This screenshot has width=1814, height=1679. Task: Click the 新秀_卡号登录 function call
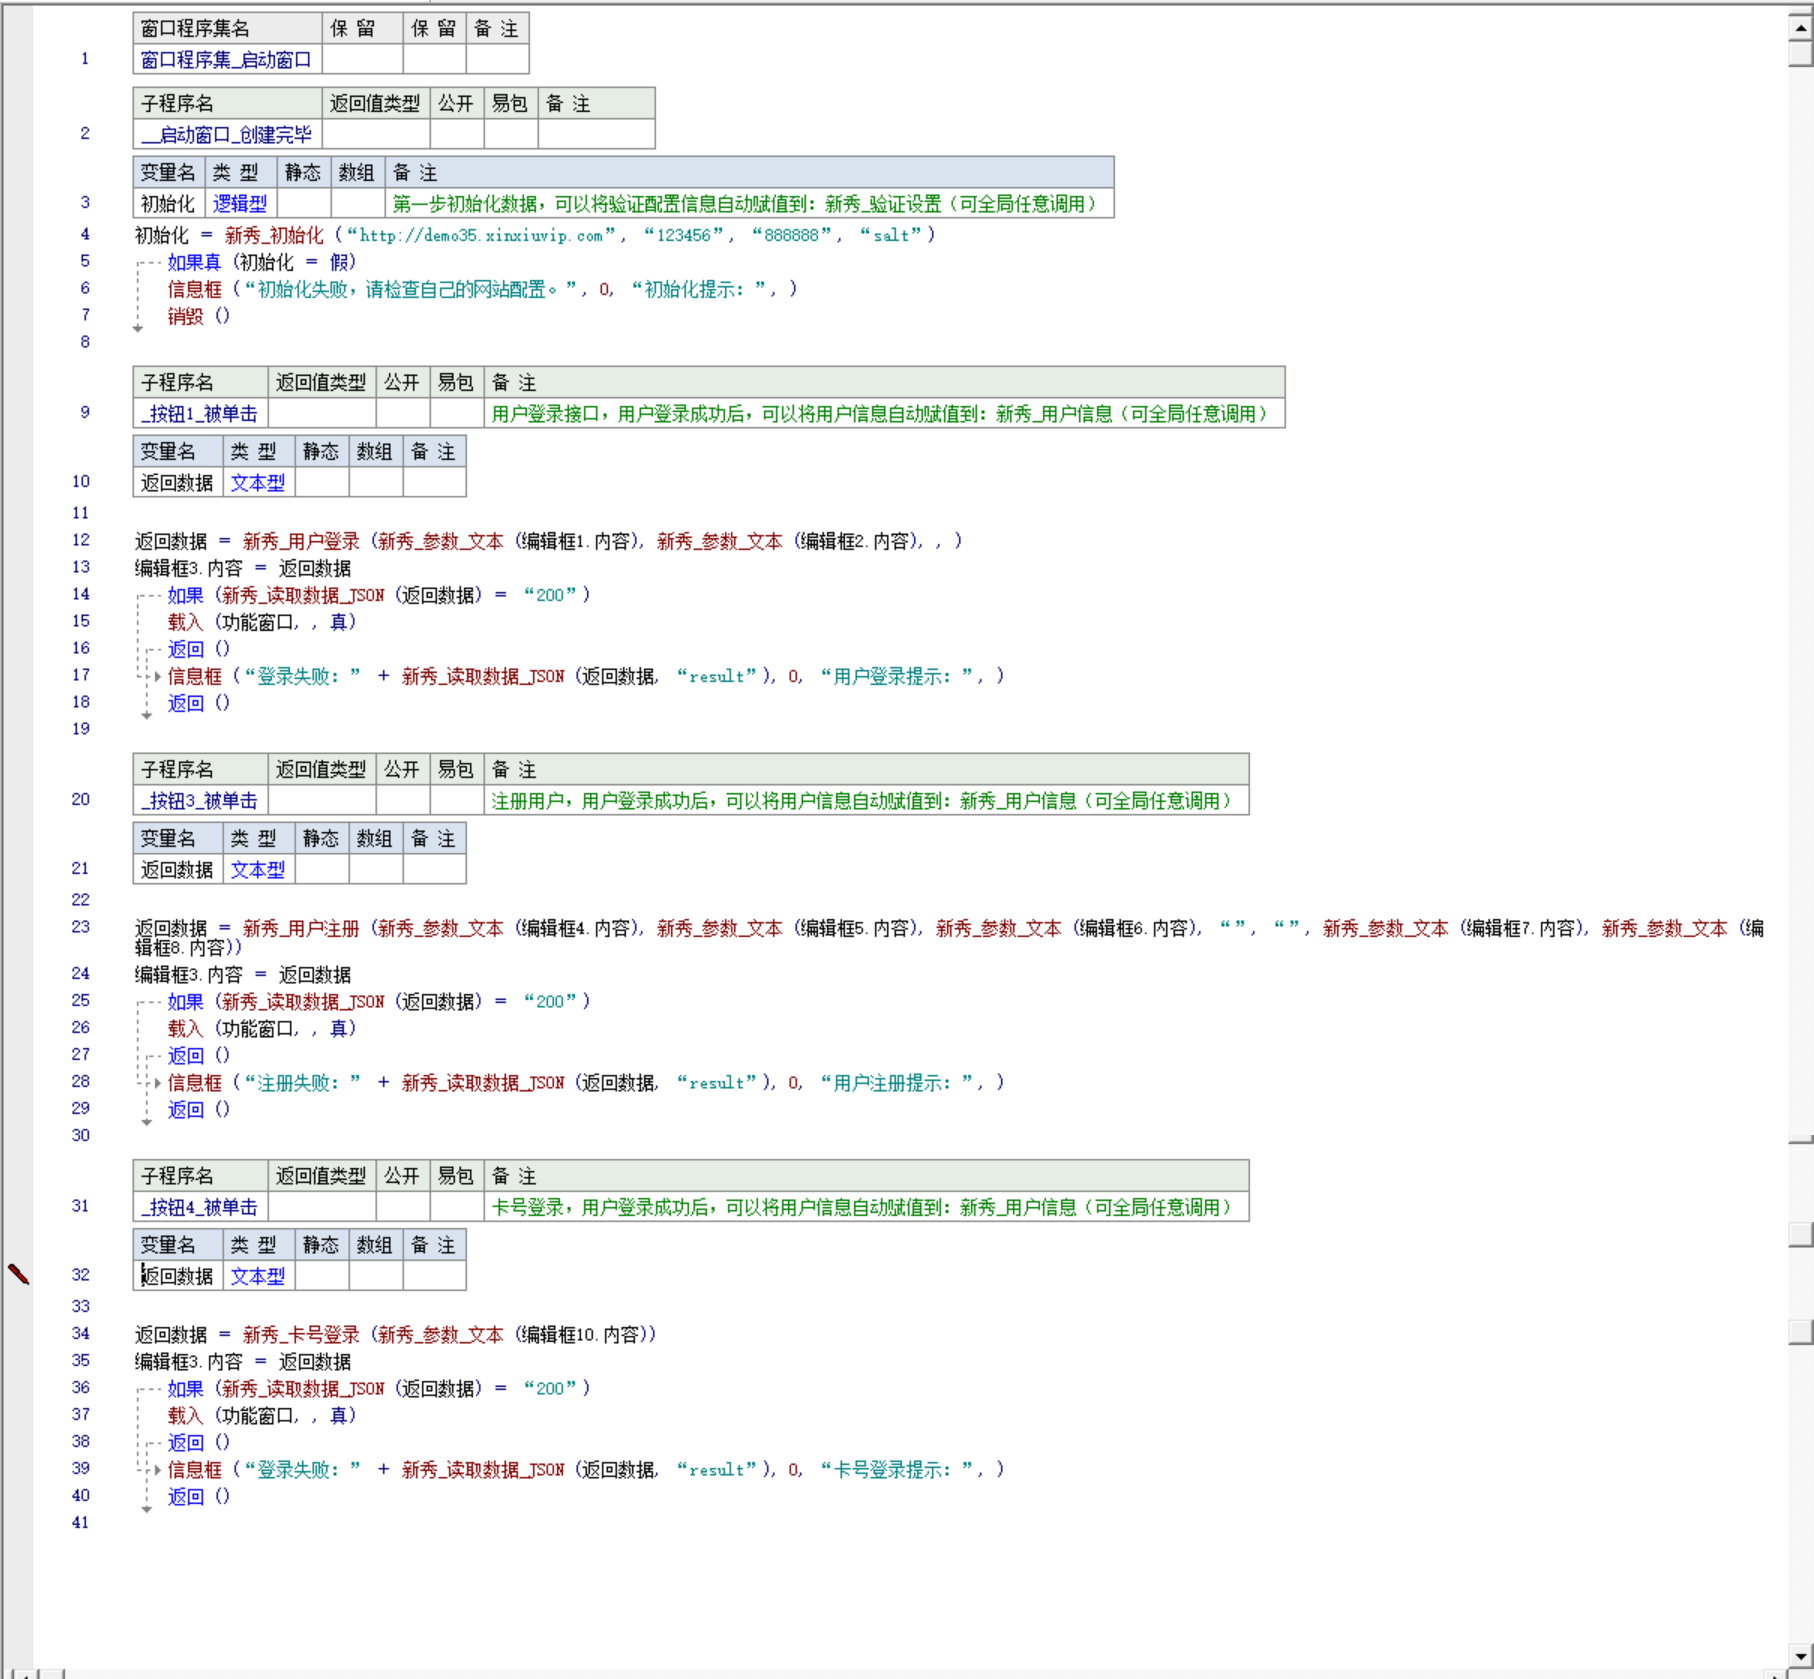(301, 1334)
